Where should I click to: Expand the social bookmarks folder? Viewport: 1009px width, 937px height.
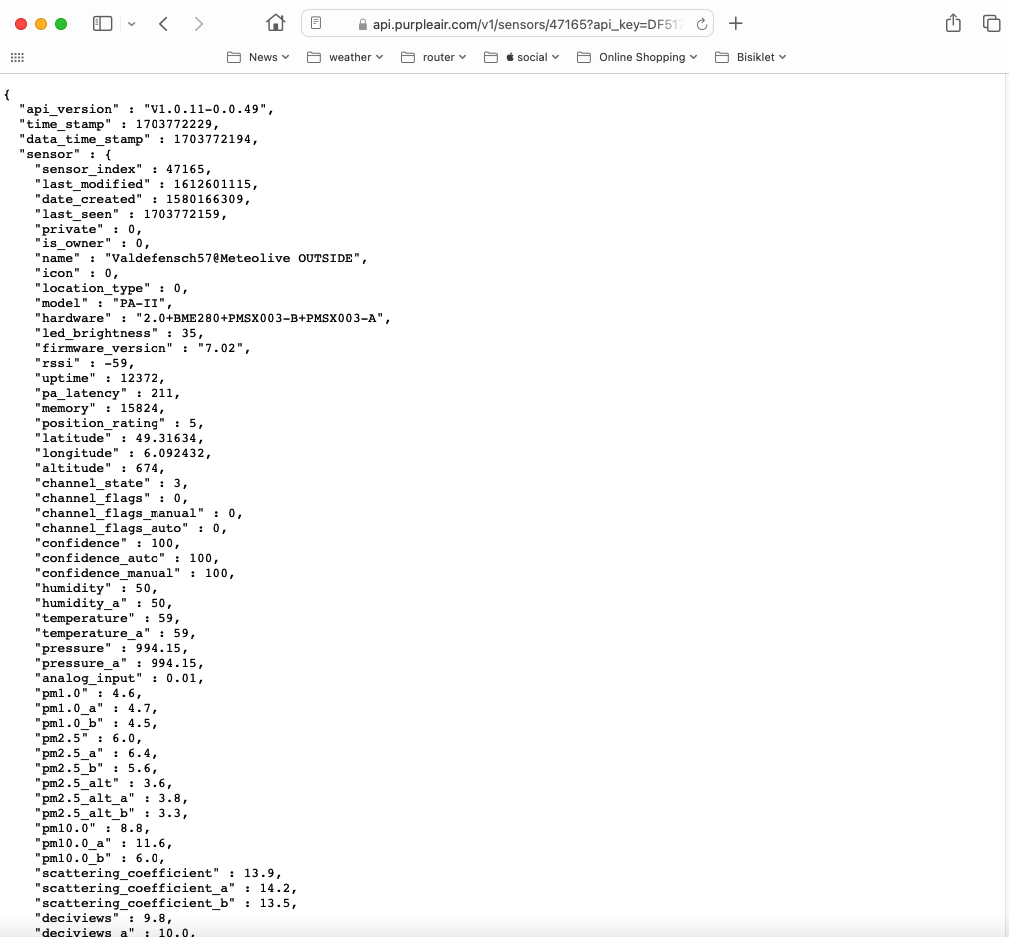(521, 57)
